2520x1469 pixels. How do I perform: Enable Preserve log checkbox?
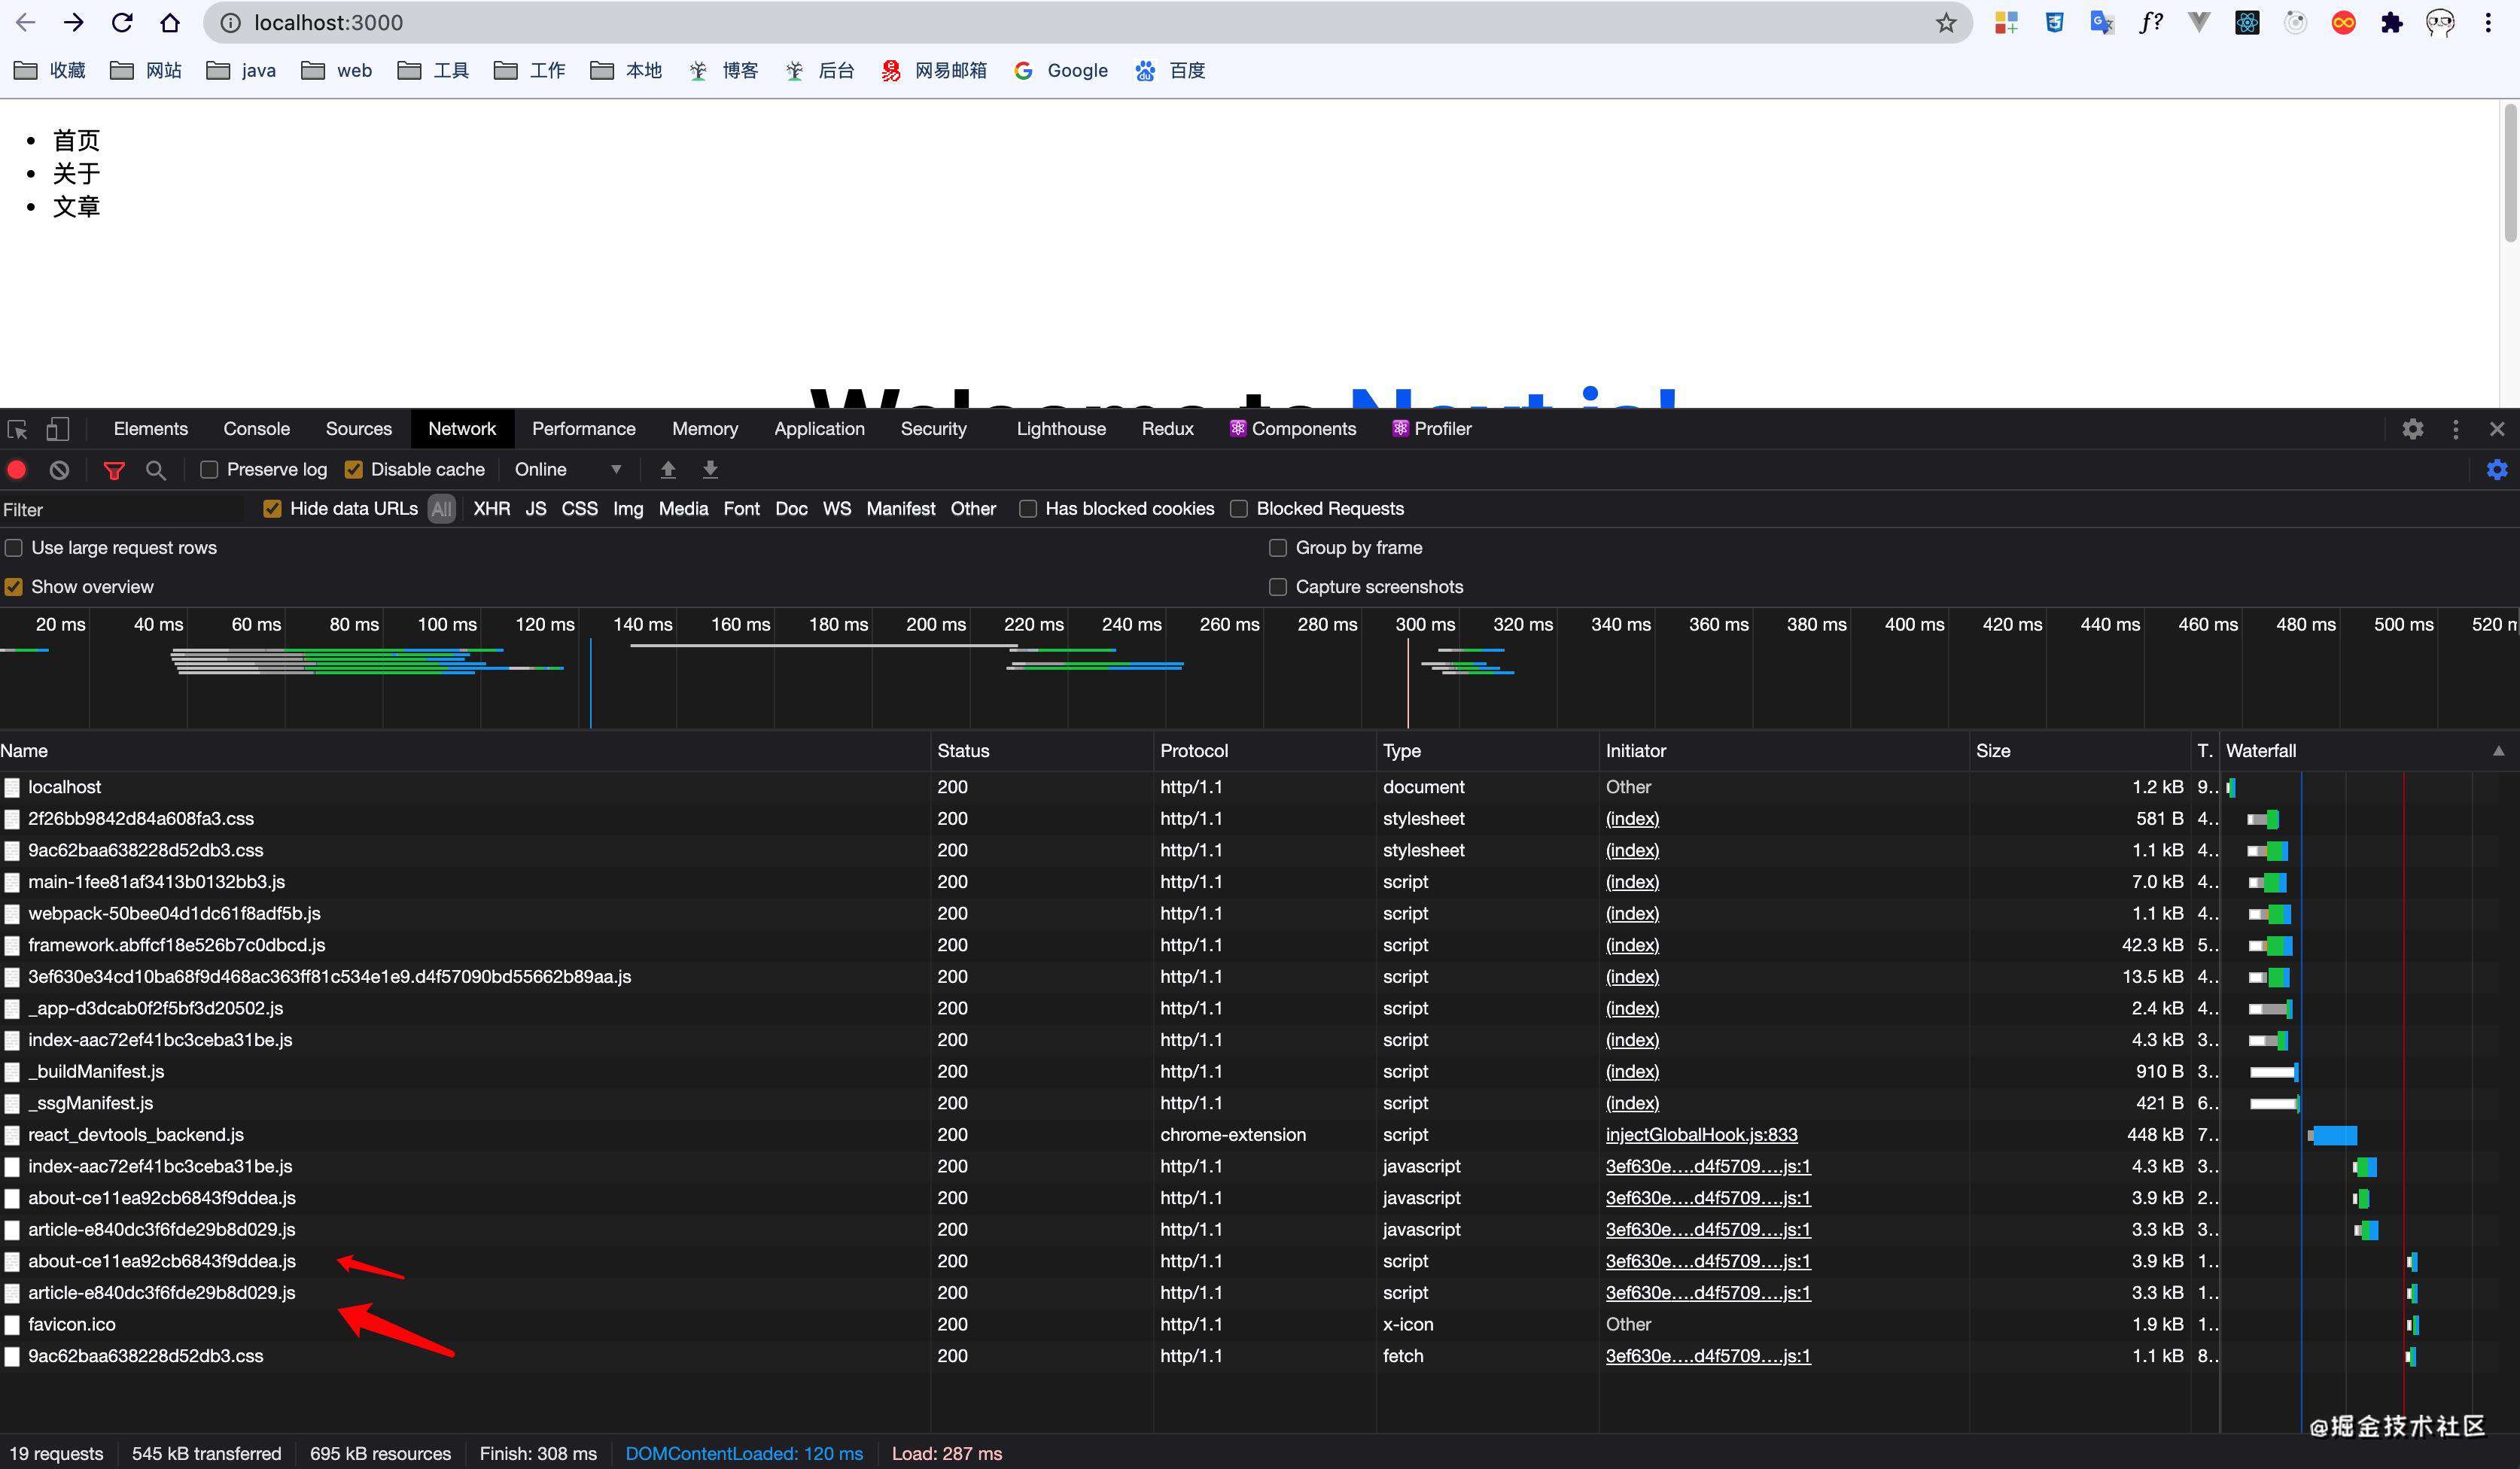pos(209,469)
